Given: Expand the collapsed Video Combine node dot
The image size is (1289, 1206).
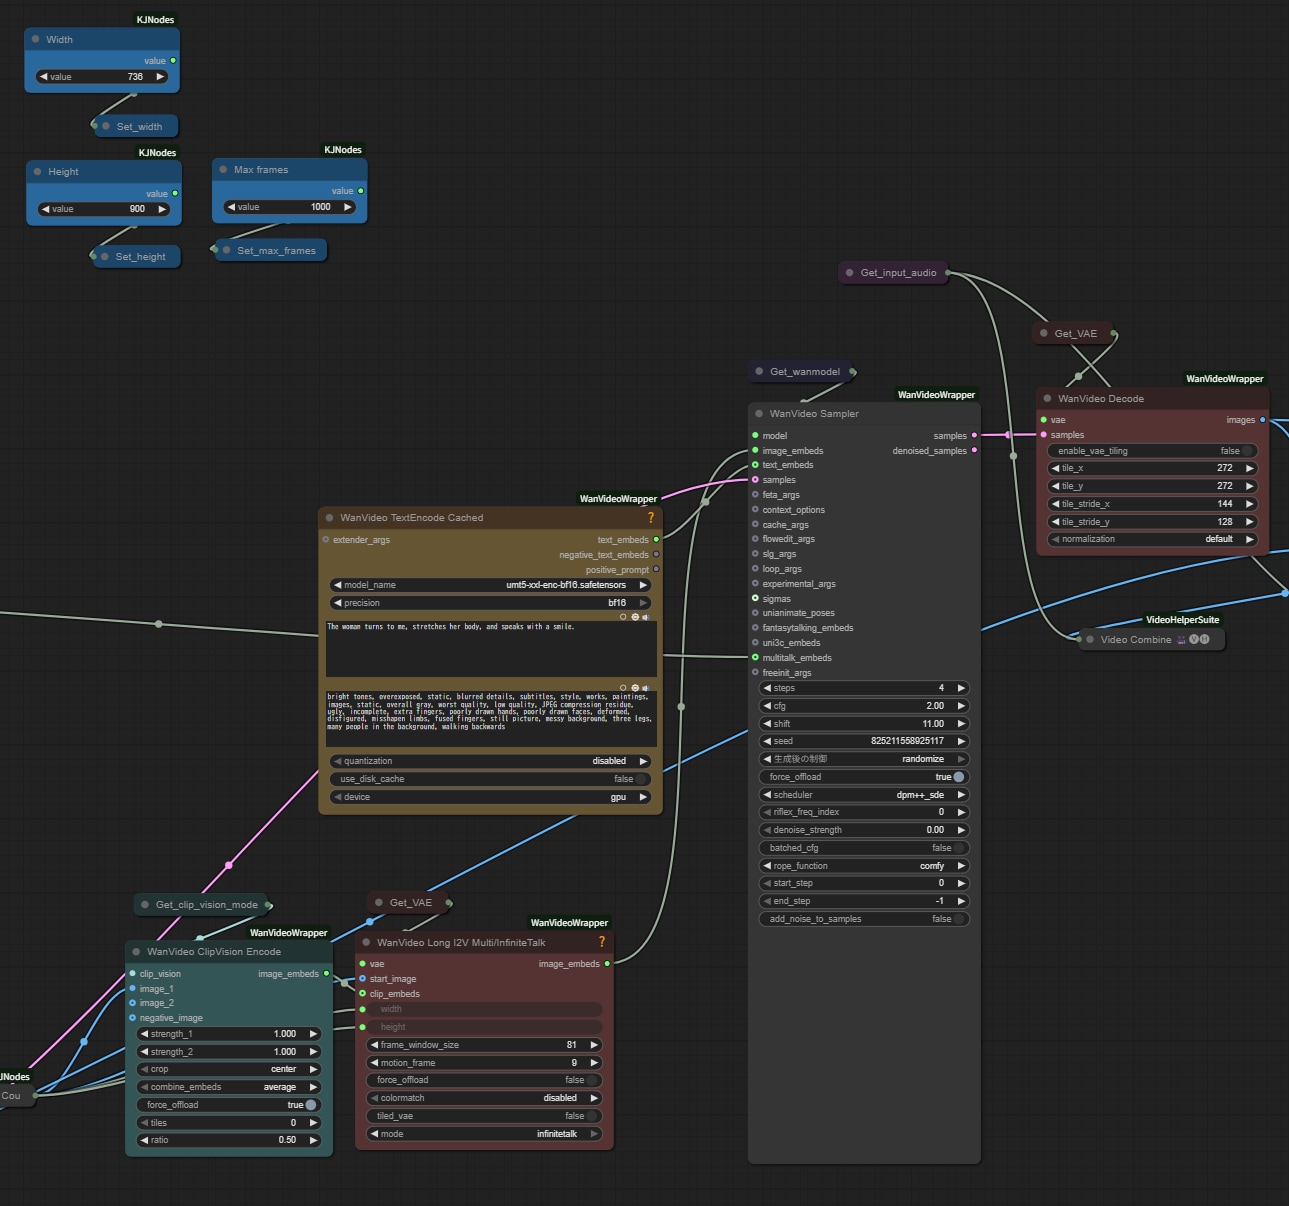Looking at the screenshot, I should tap(1088, 640).
